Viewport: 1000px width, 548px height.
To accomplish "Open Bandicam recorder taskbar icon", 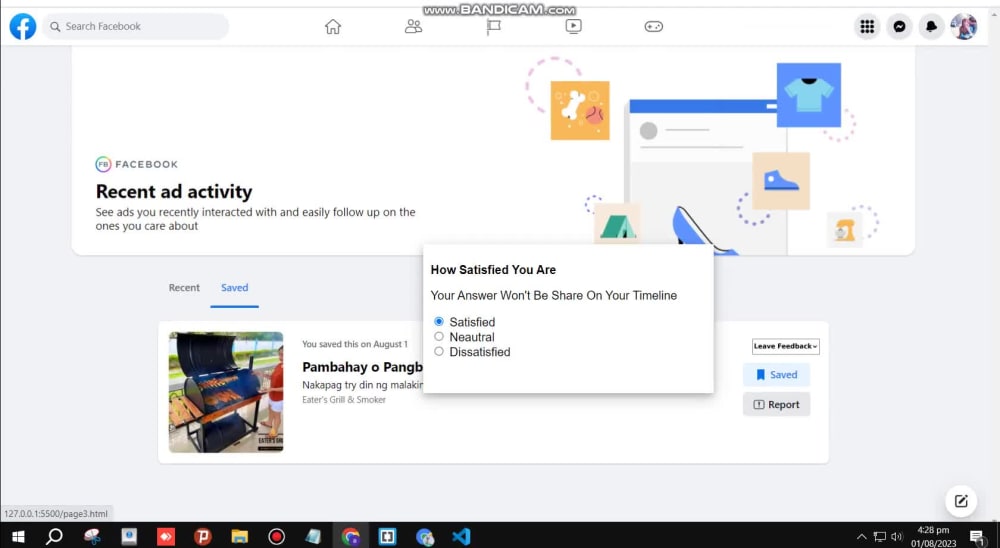I will pos(276,537).
